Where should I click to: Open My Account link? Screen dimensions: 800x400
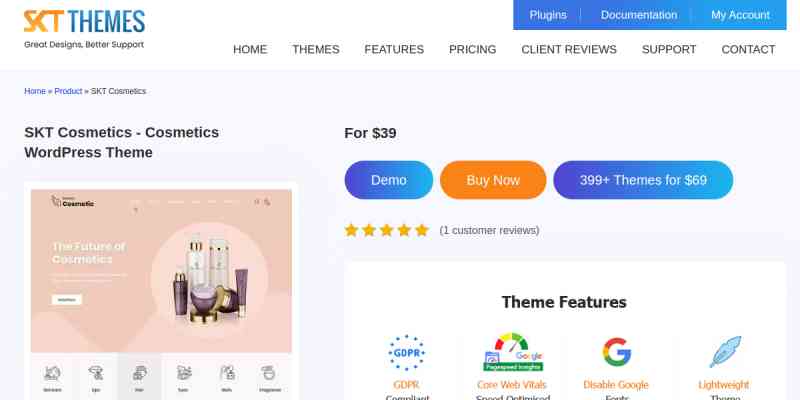740,15
